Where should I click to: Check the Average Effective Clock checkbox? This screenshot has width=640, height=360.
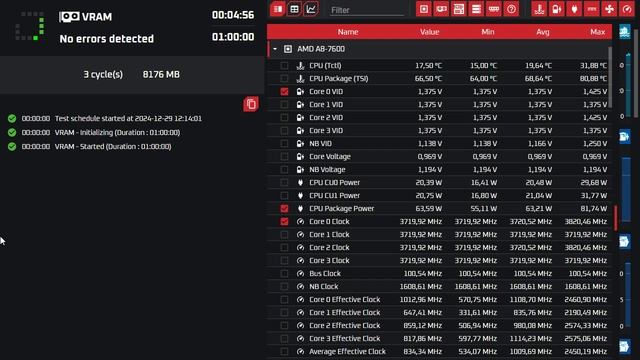click(x=284, y=351)
